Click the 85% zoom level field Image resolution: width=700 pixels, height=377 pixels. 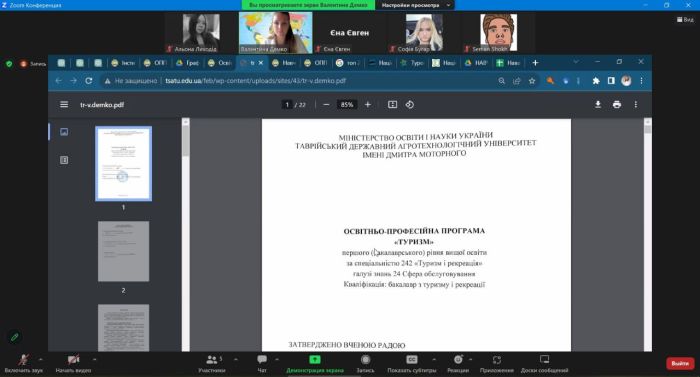pos(347,105)
